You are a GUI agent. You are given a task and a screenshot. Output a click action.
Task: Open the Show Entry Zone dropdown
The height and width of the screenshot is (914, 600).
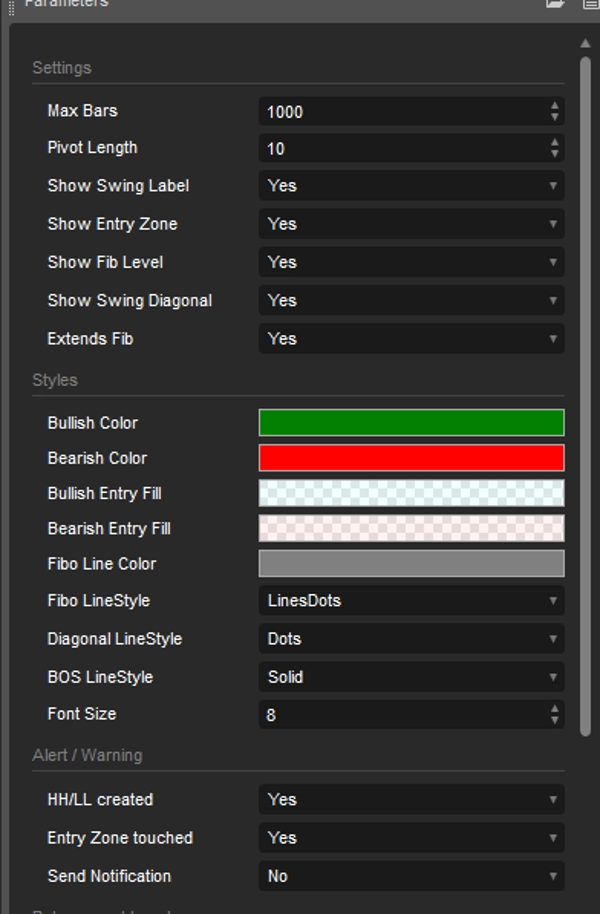412,224
